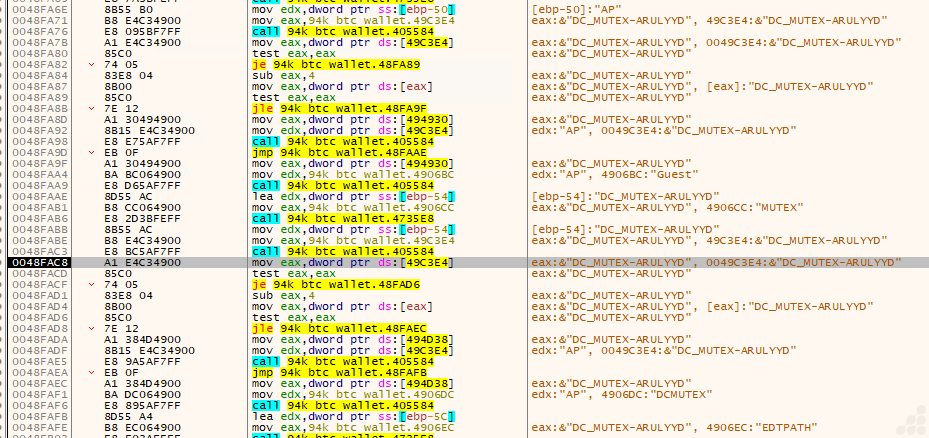Screen dimensions: 929x438
Task: Toggle breakpoint dot at address 0048FA76
Action: point(5,31)
